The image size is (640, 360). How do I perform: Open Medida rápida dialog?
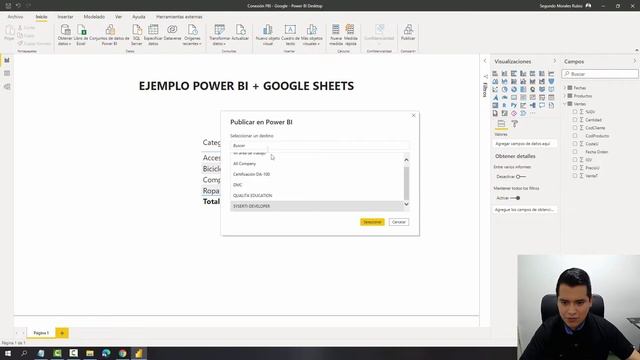tap(351, 34)
